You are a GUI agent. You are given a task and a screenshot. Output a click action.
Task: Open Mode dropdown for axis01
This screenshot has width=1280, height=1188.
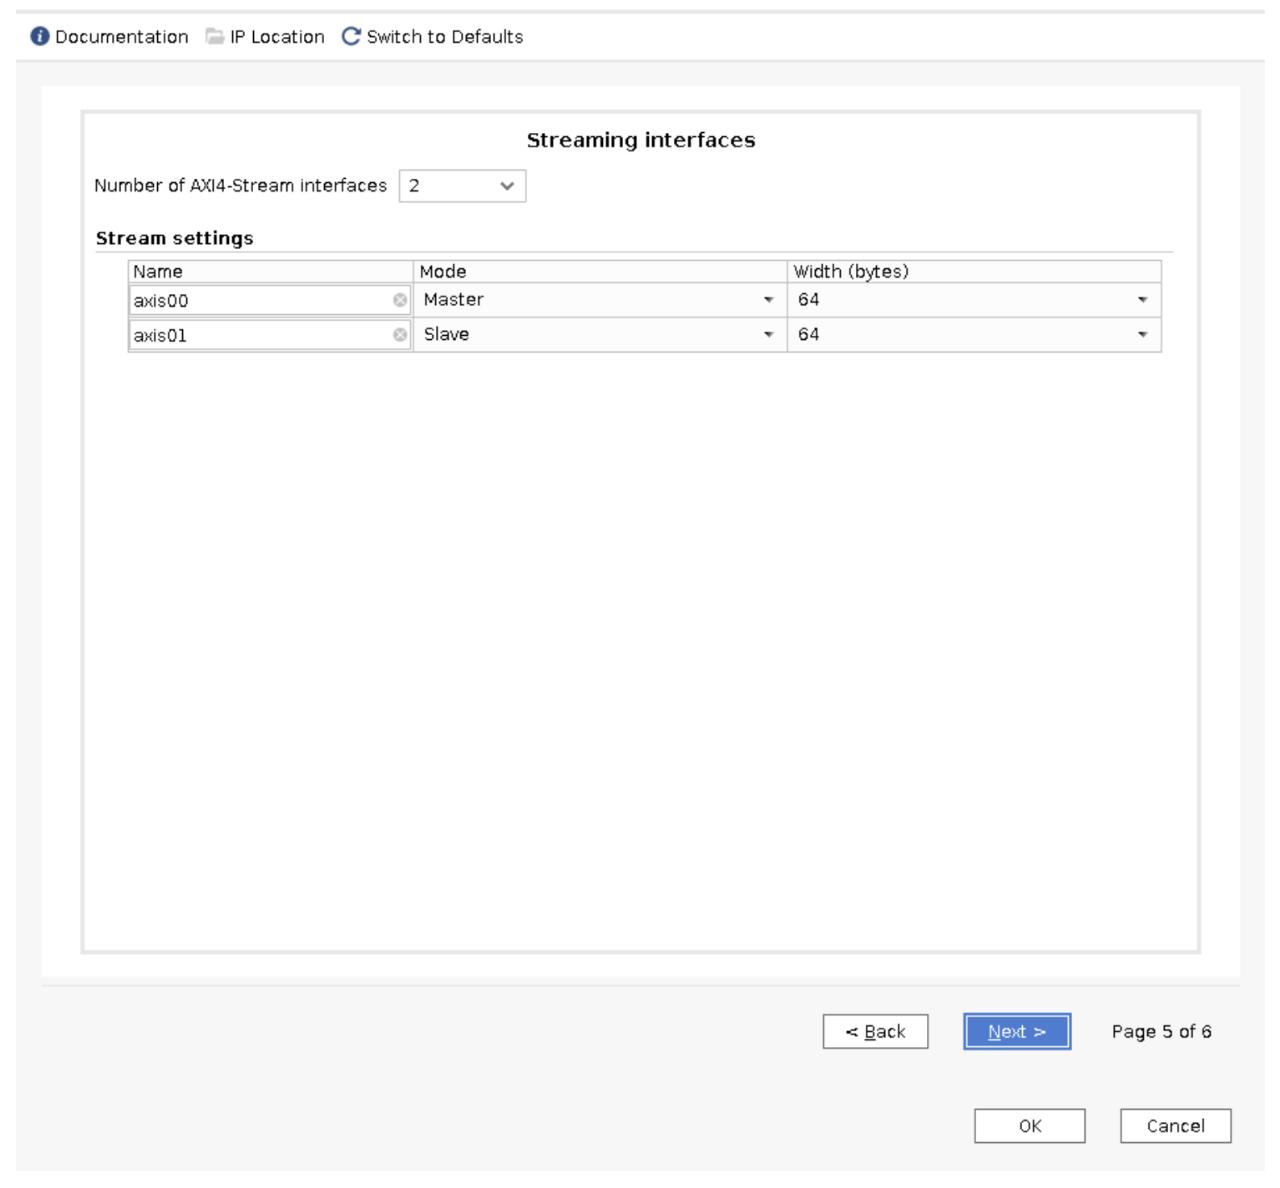click(x=600, y=335)
